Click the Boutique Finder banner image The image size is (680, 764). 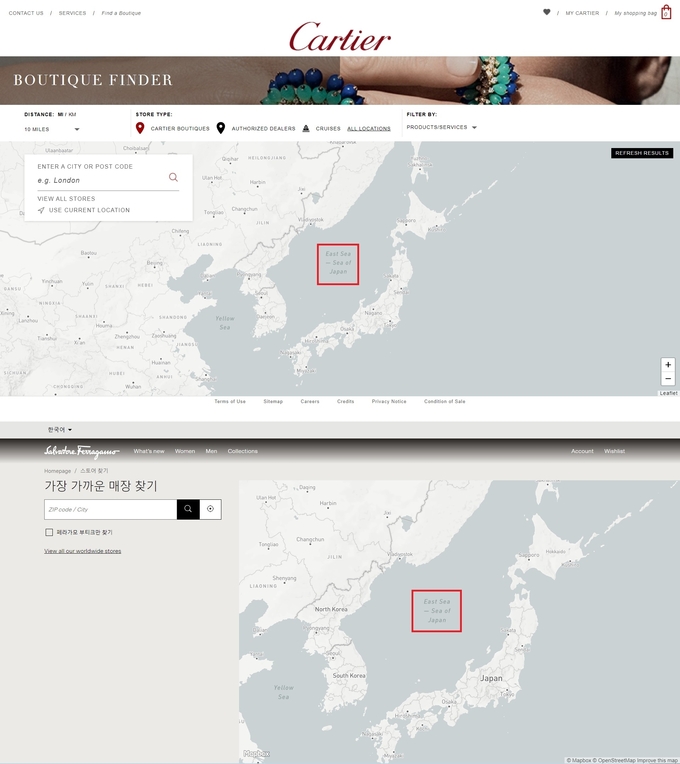click(x=340, y=80)
